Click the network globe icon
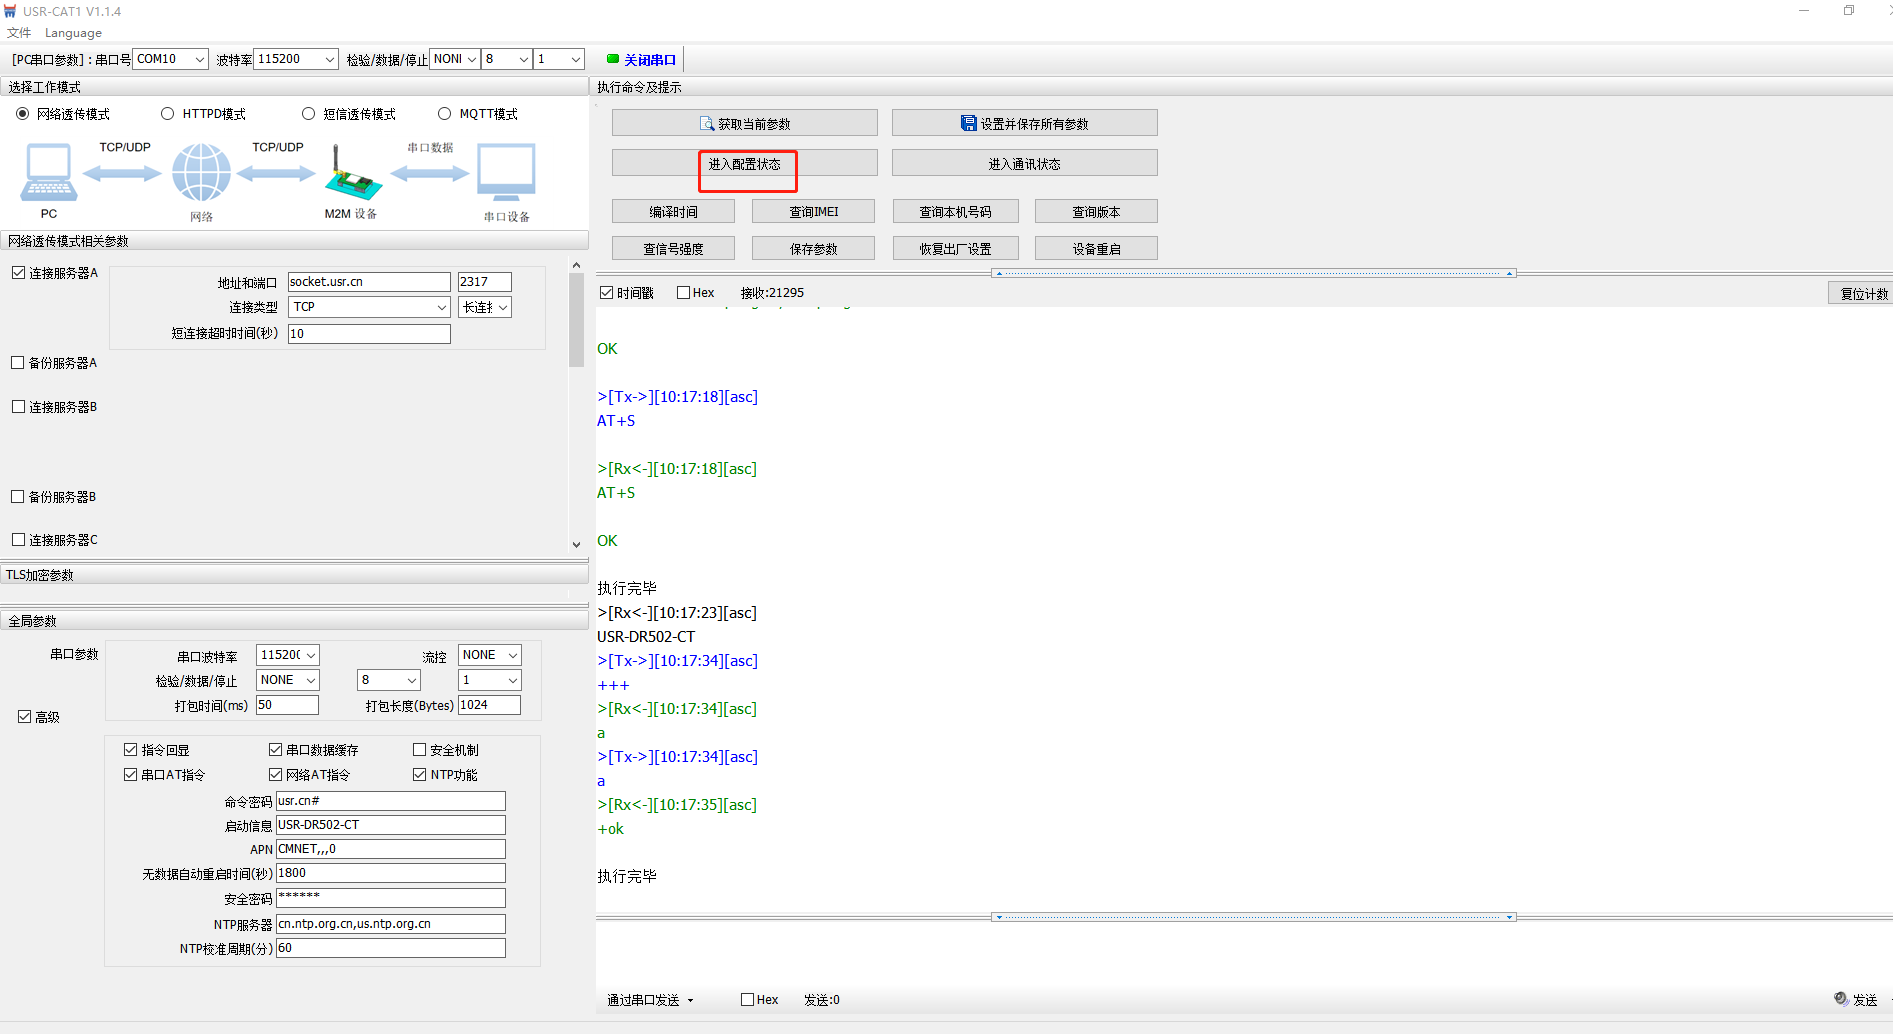 (201, 173)
